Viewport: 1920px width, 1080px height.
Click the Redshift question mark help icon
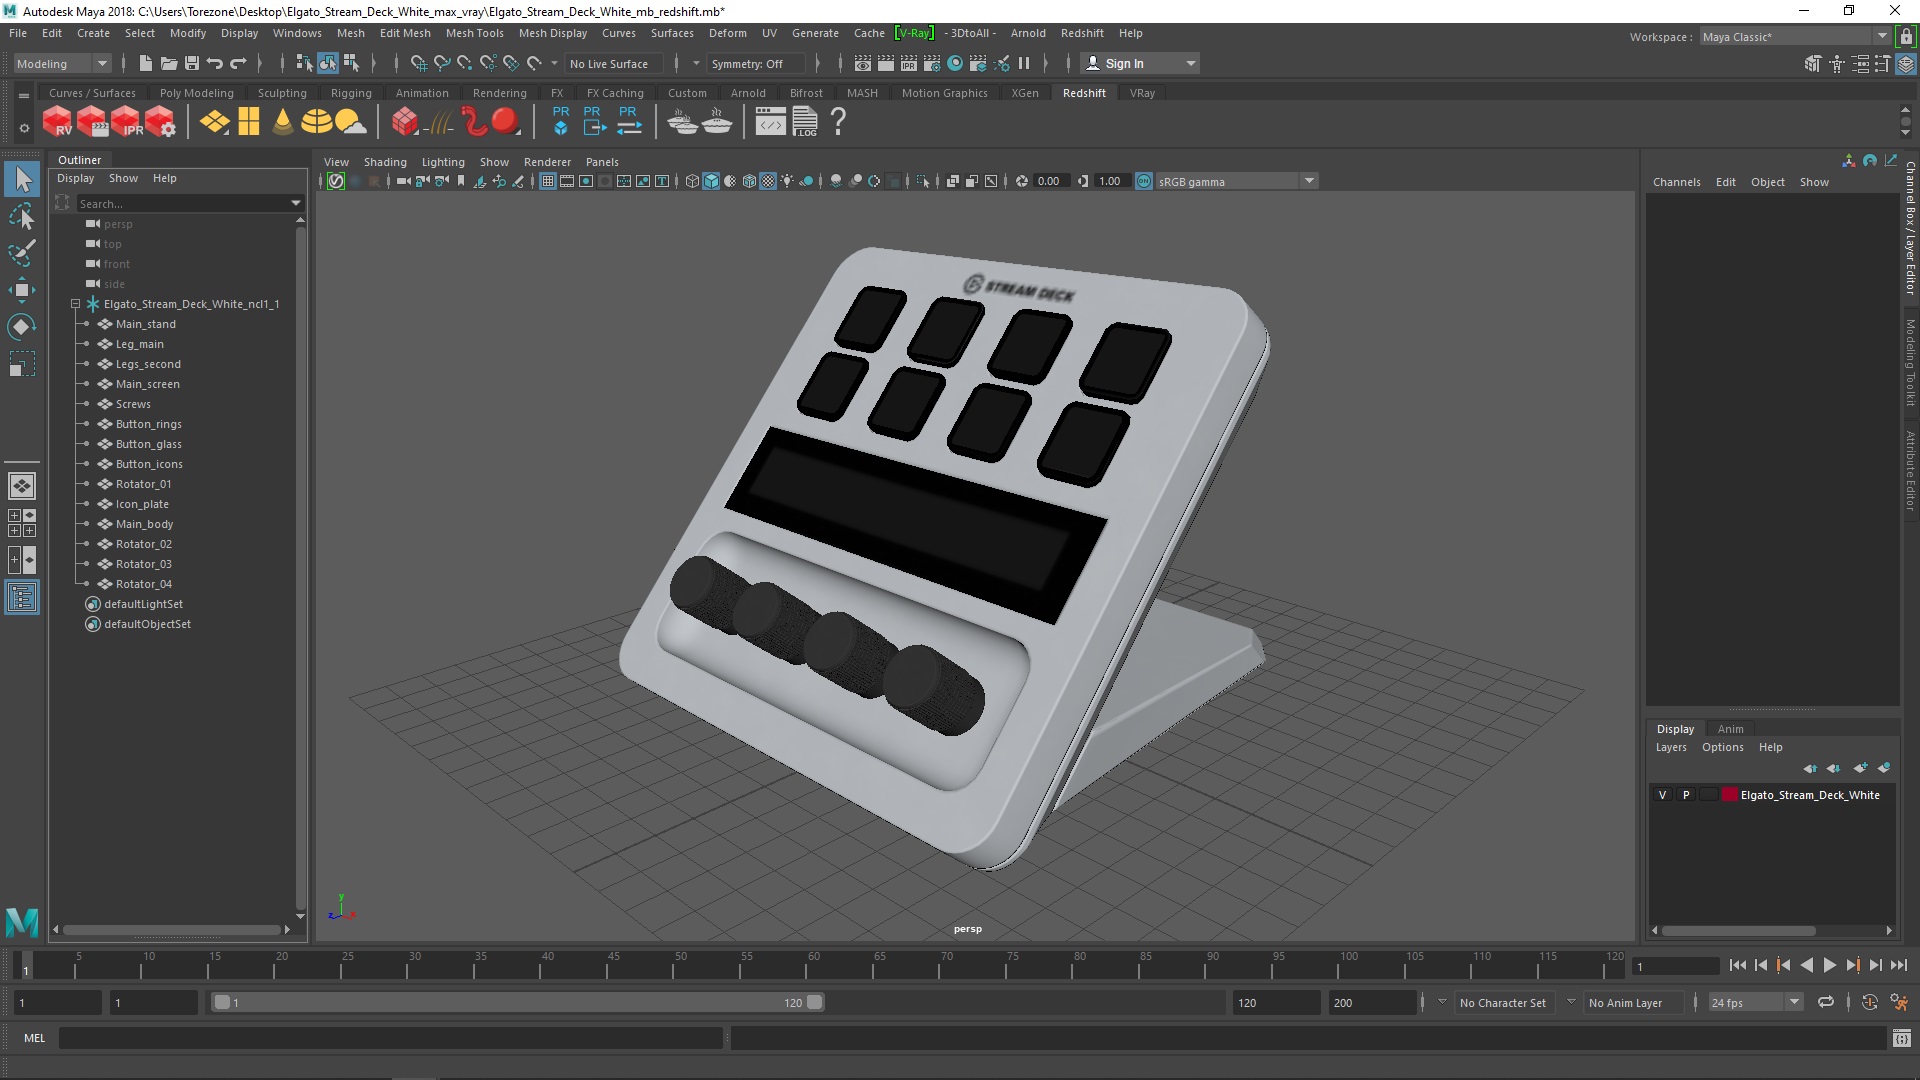click(x=839, y=122)
